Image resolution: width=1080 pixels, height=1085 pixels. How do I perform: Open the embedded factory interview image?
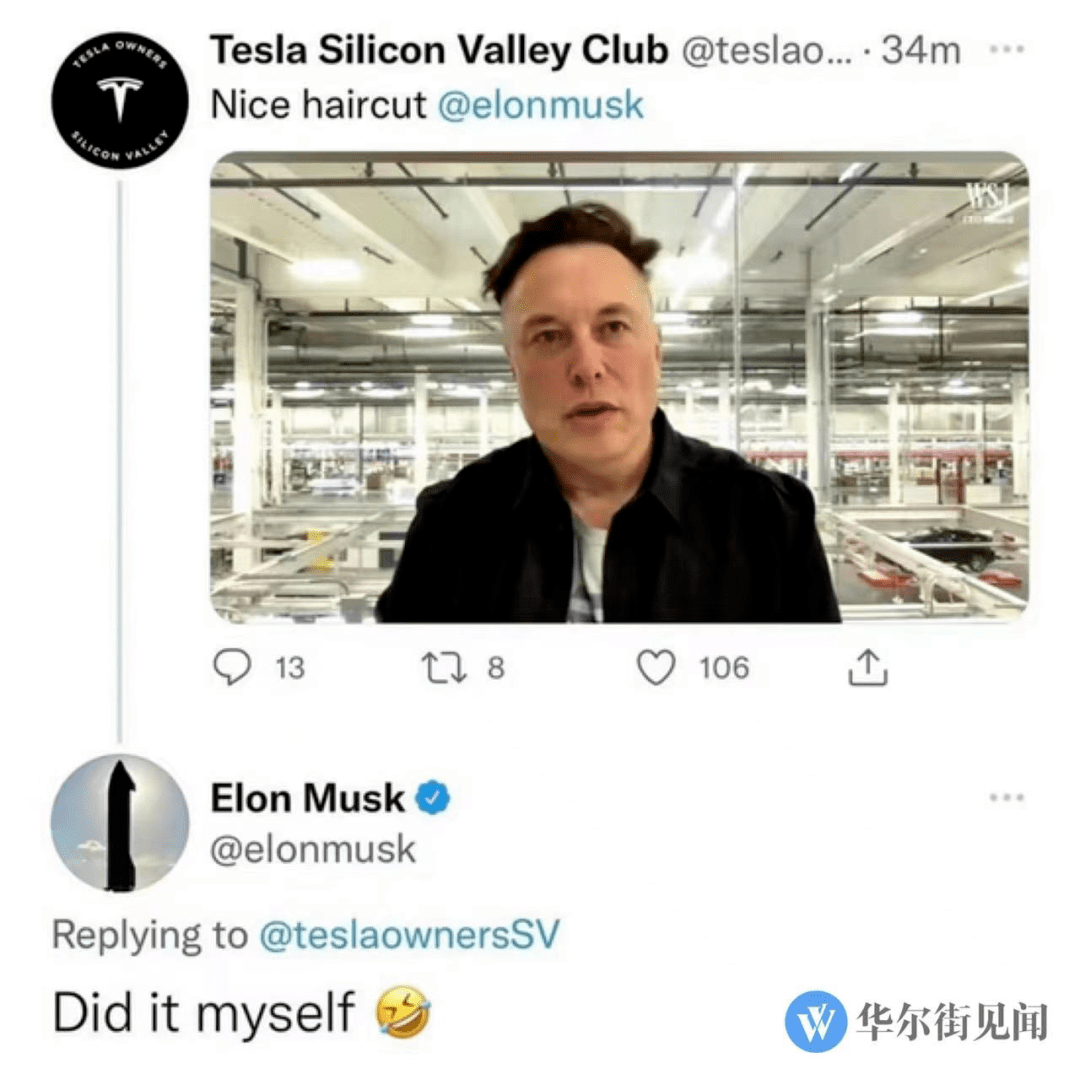(619, 388)
